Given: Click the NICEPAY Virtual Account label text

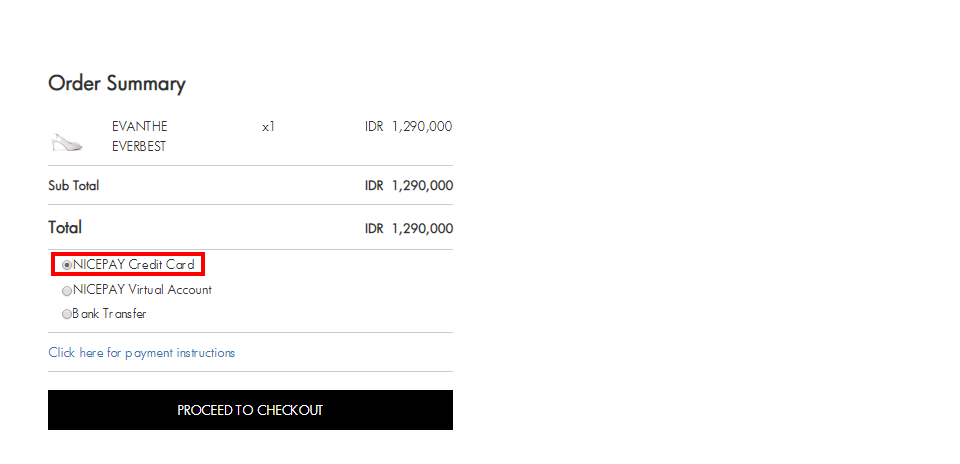Looking at the screenshot, I should [x=142, y=290].
